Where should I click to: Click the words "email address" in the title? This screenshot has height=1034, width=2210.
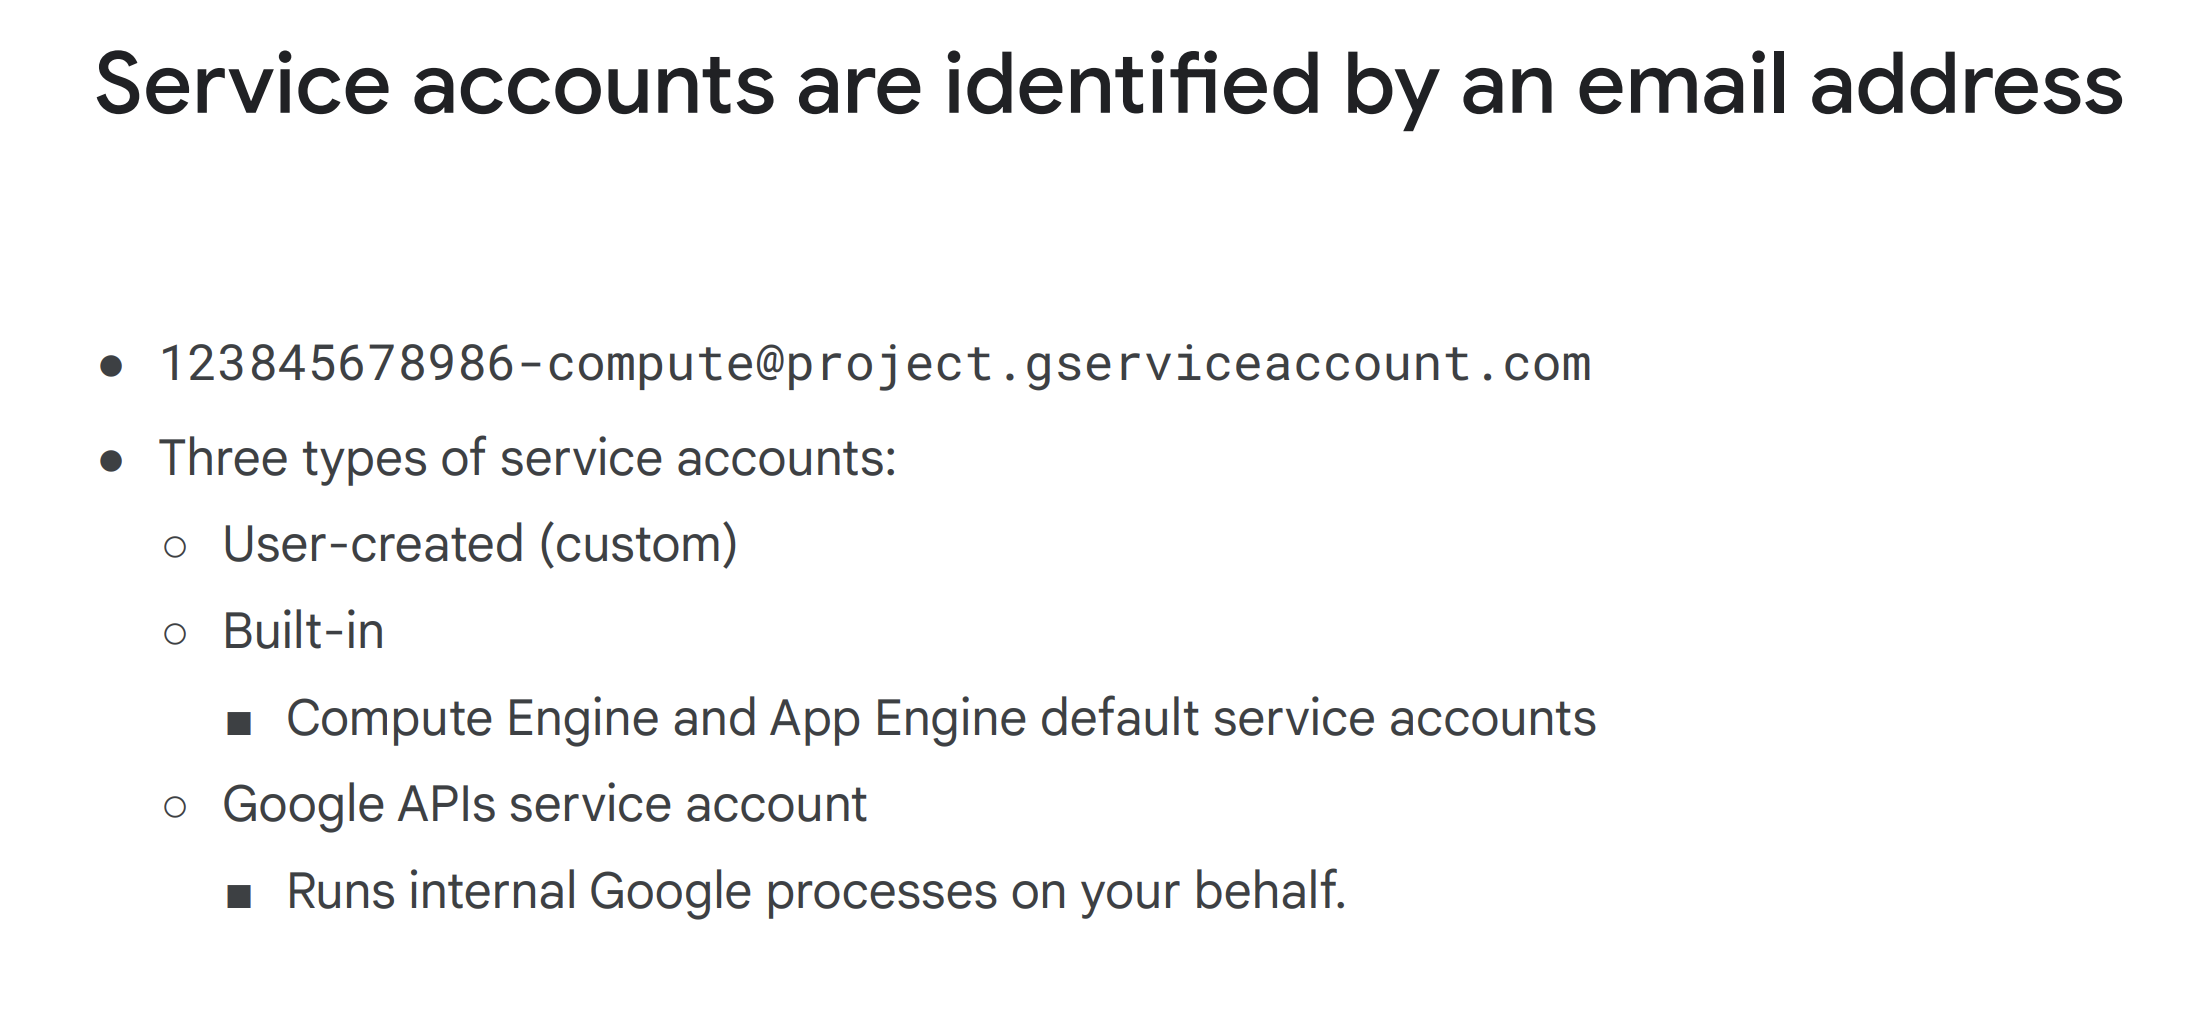1850,86
